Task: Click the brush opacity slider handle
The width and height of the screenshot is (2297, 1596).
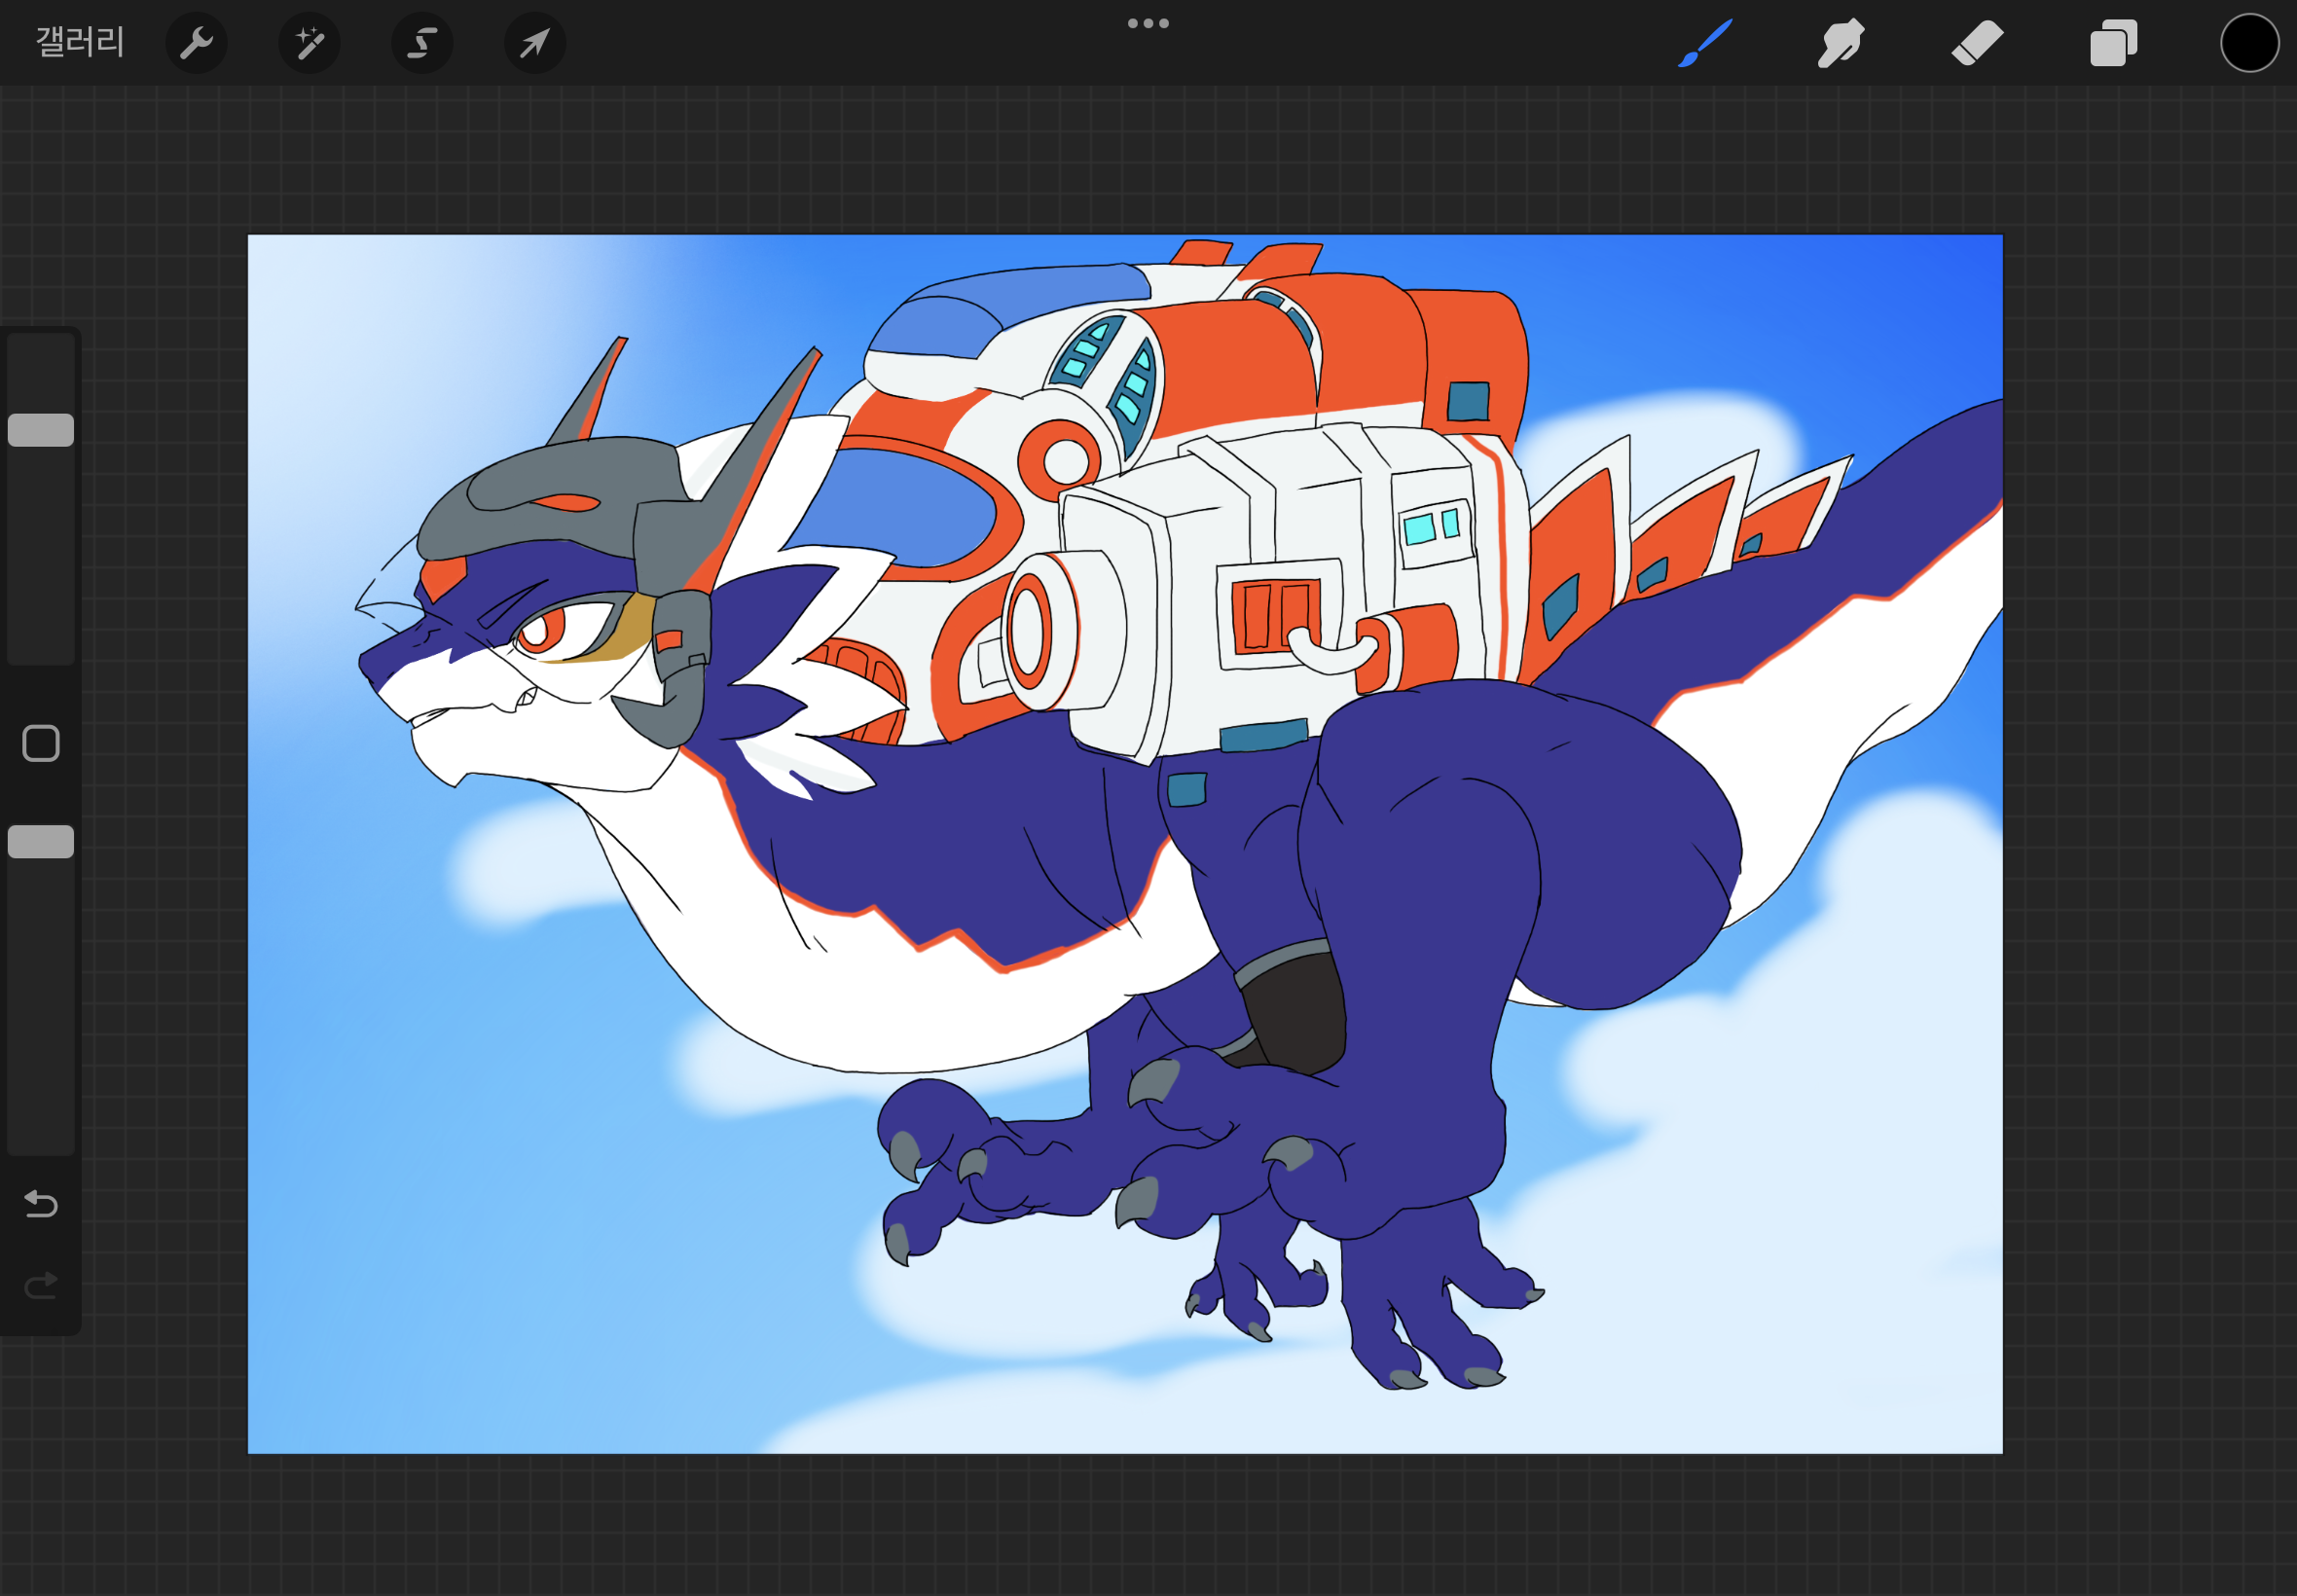Action: 41,842
